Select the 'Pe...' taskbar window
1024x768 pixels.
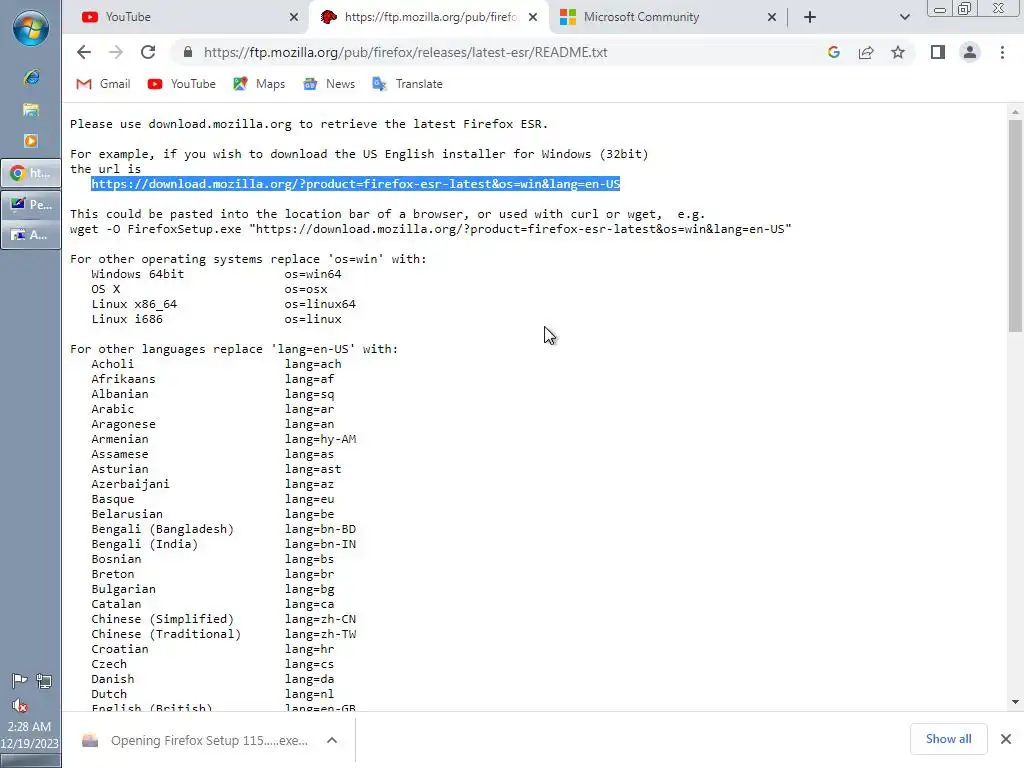pos(31,204)
